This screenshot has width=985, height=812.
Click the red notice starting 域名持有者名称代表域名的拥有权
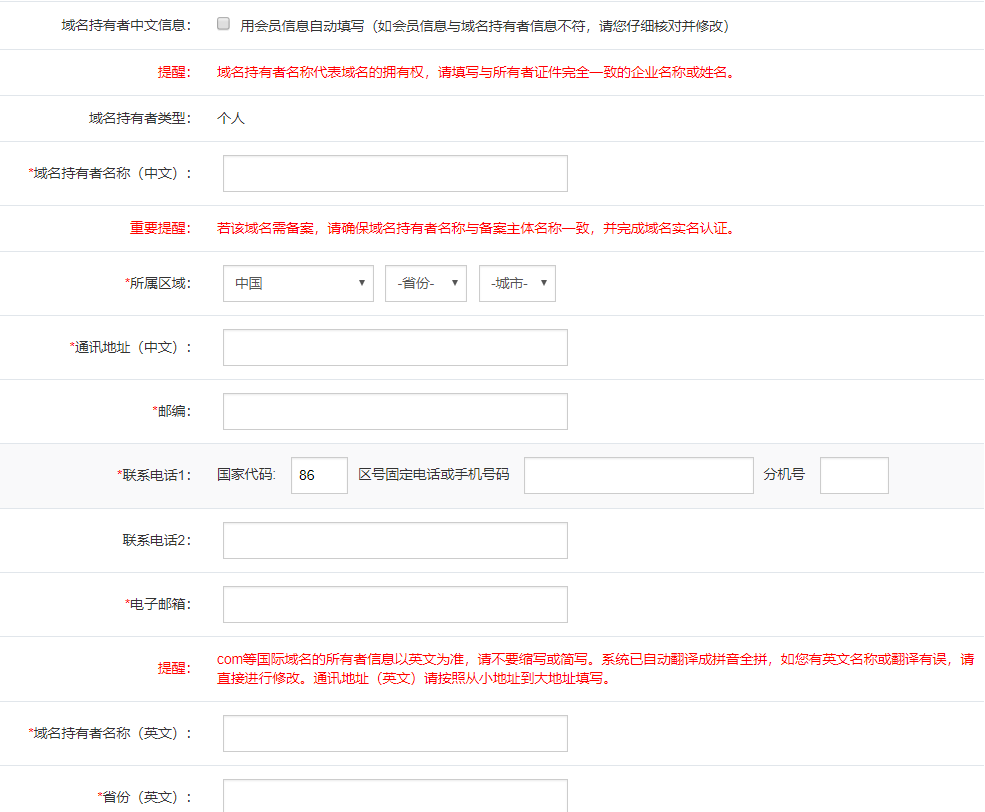click(x=476, y=72)
